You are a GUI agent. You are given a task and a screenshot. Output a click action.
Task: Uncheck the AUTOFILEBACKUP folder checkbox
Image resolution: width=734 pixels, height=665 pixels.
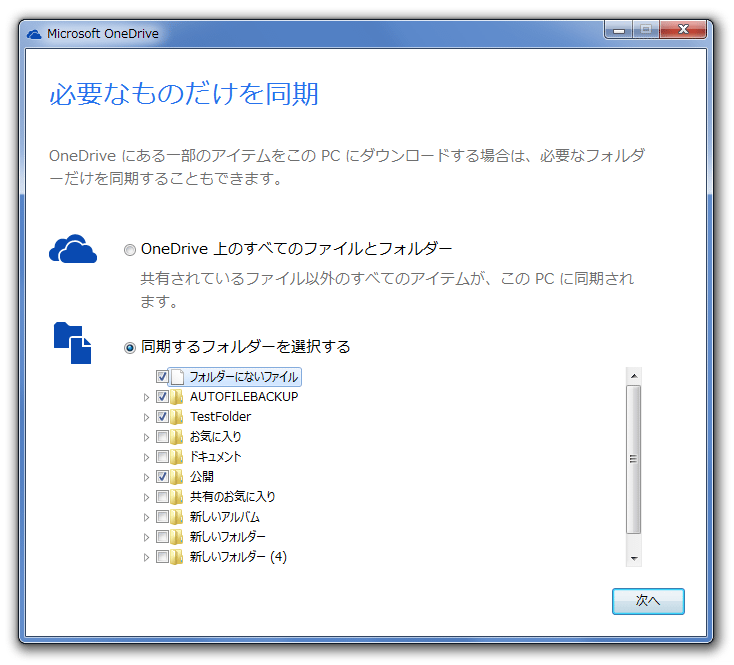[162, 396]
